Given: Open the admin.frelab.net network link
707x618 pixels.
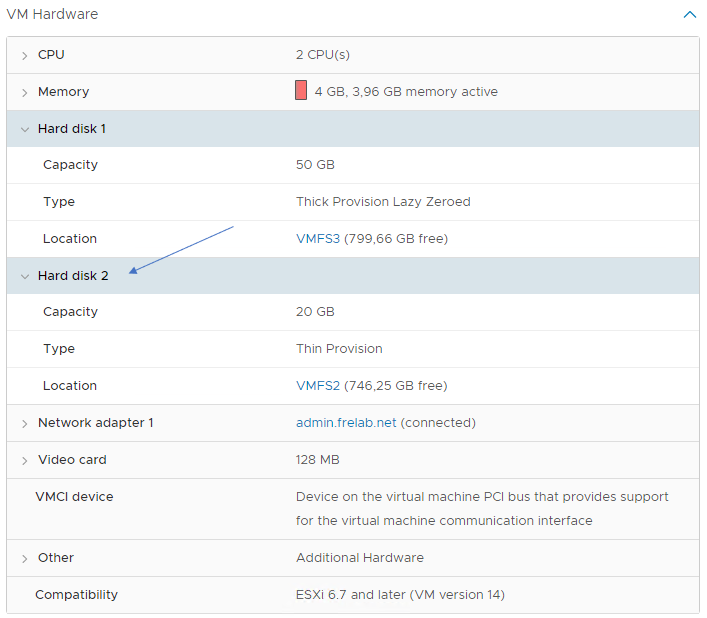Looking at the screenshot, I should (346, 423).
